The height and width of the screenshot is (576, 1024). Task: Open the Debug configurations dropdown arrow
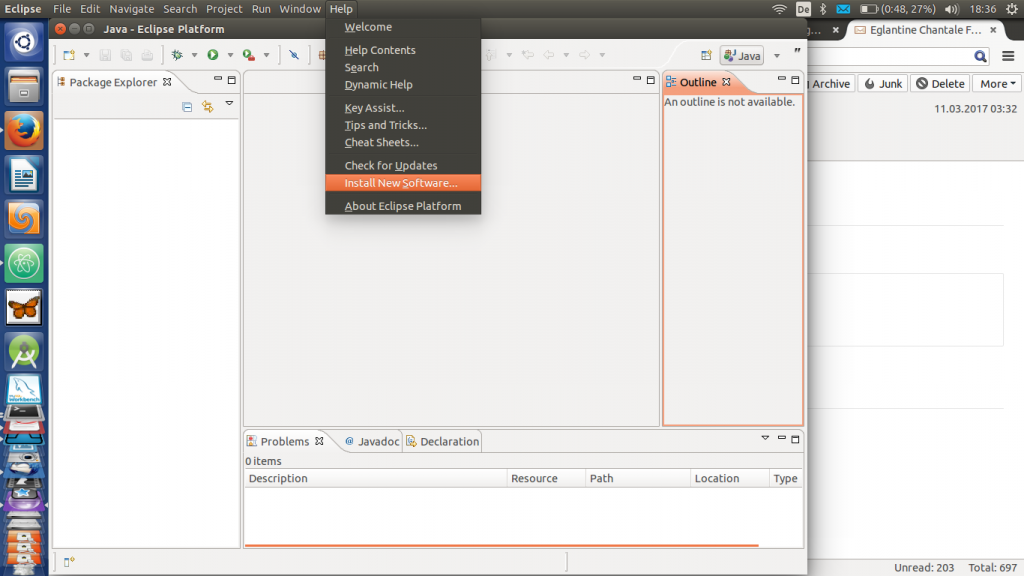(x=194, y=56)
